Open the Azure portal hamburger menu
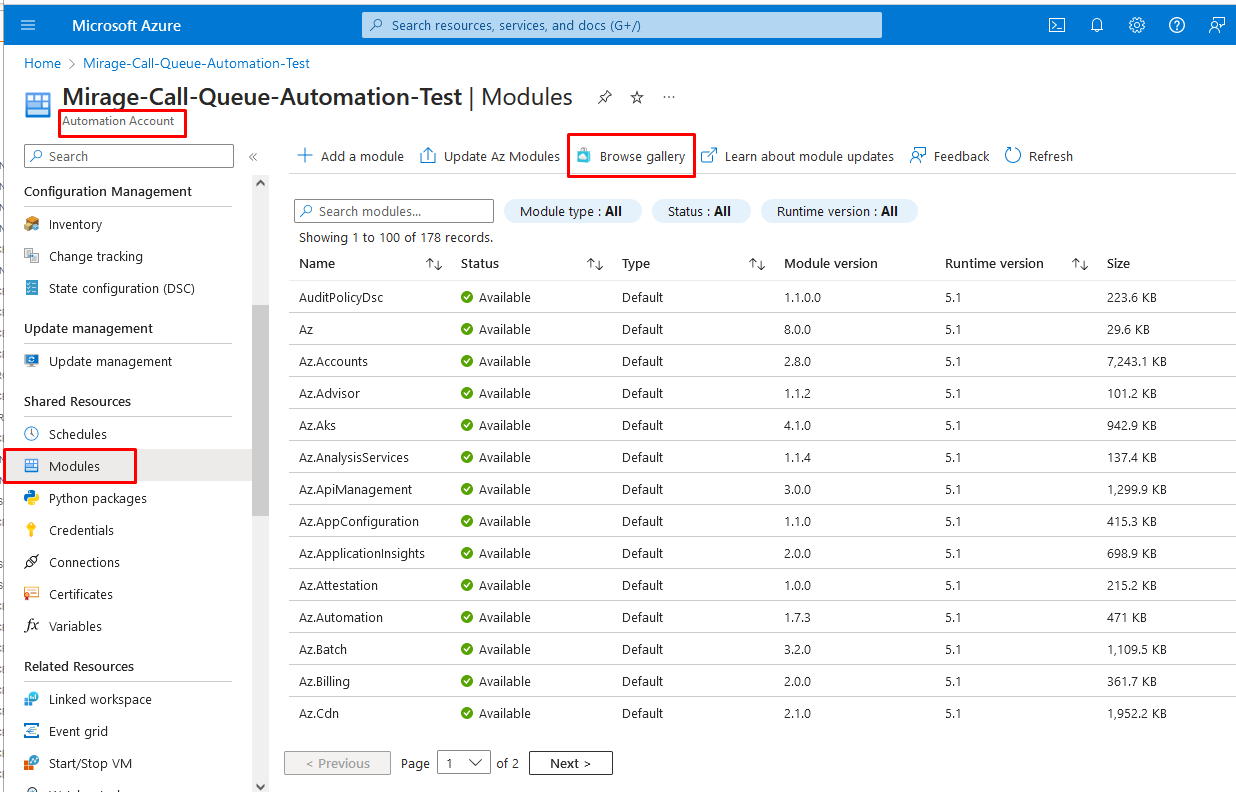 click(28, 25)
